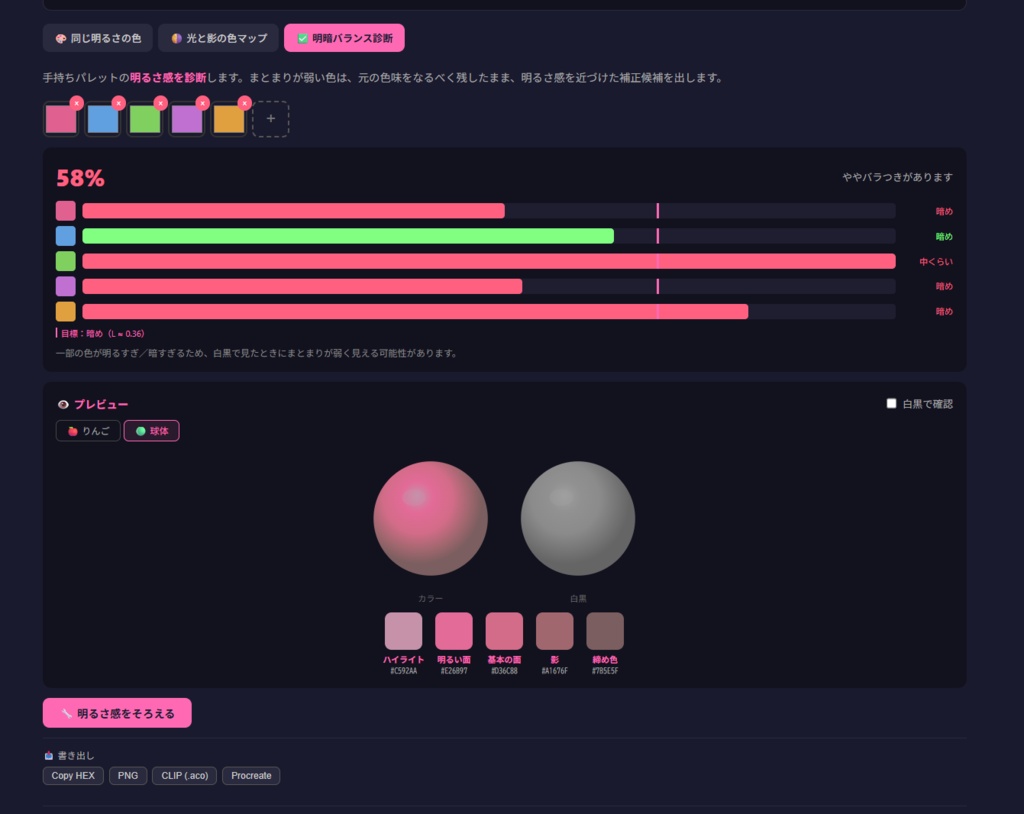Click the check icon on 明暗バランス診断 tab

(x=303, y=39)
